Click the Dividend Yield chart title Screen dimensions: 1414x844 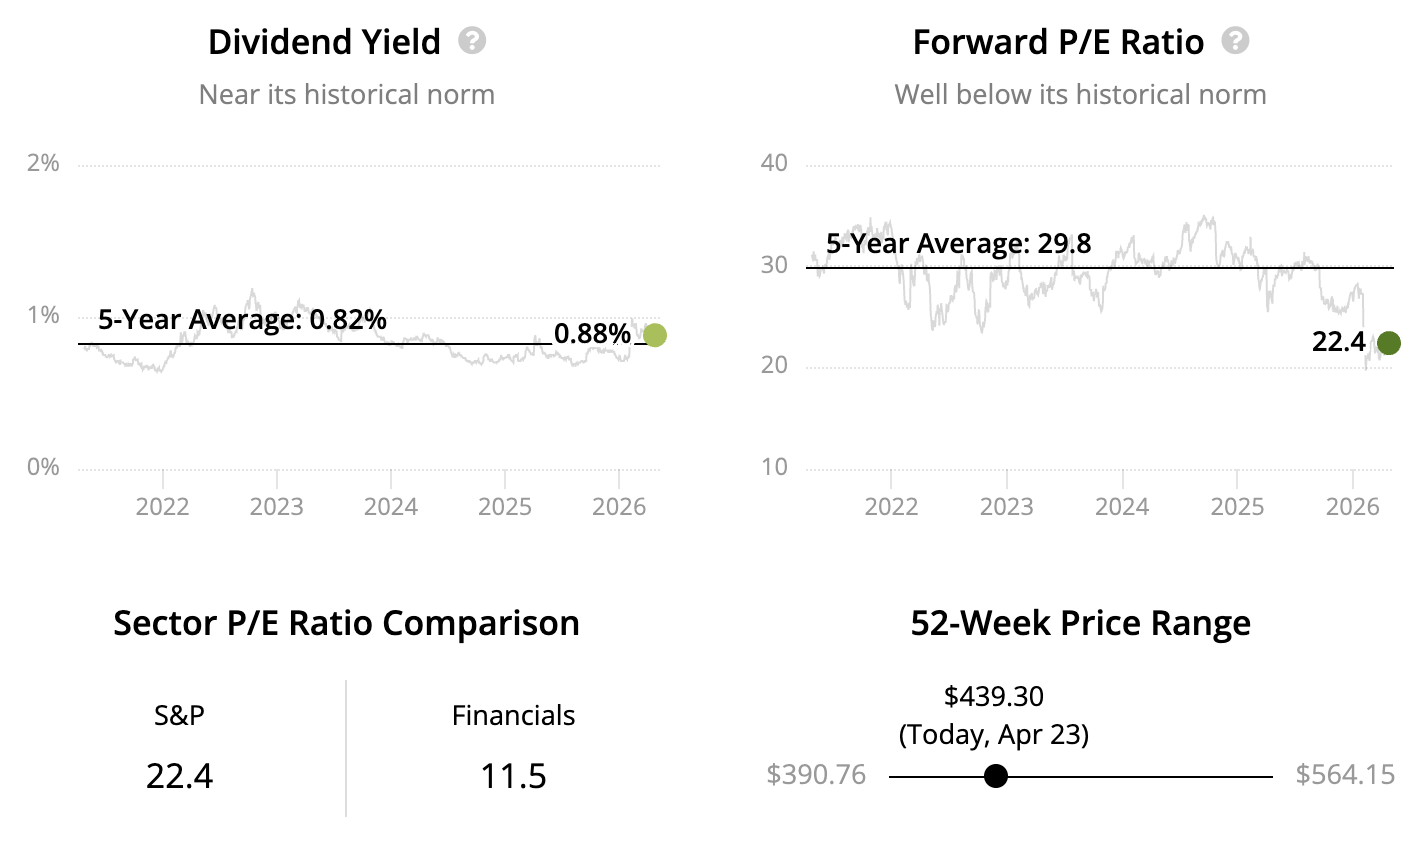[324, 42]
